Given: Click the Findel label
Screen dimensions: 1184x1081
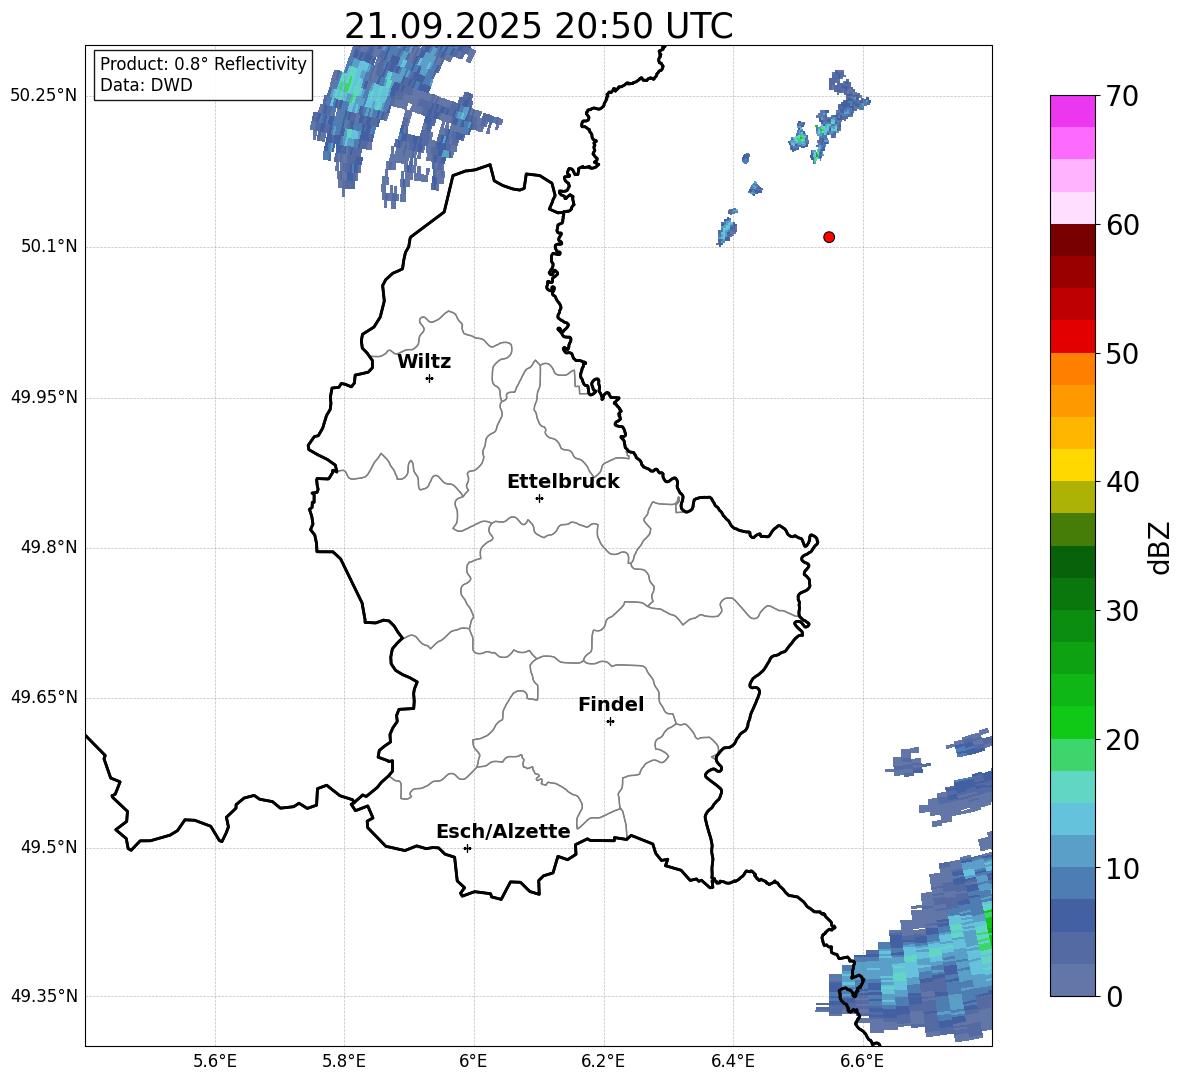Looking at the screenshot, I should (611, 705).
